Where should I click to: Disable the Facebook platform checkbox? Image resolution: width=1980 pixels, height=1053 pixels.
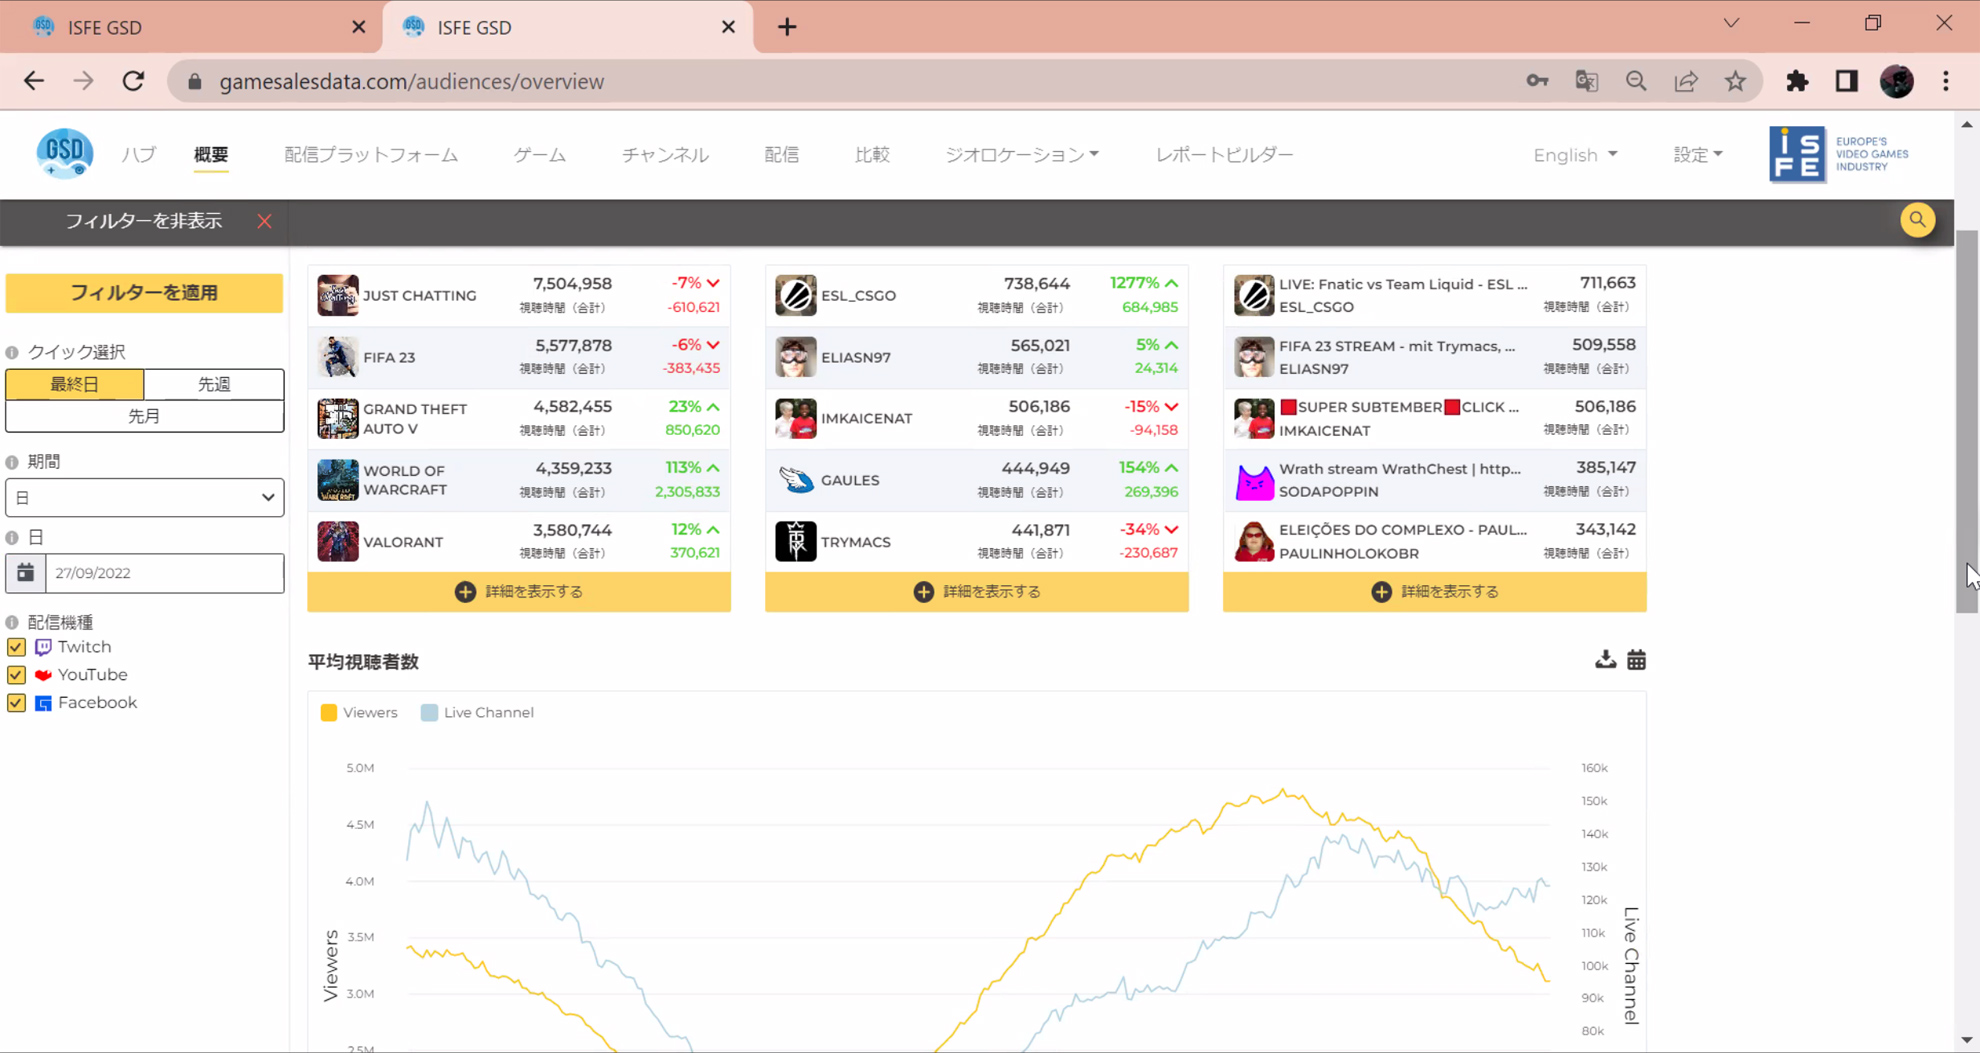point(16,703)
